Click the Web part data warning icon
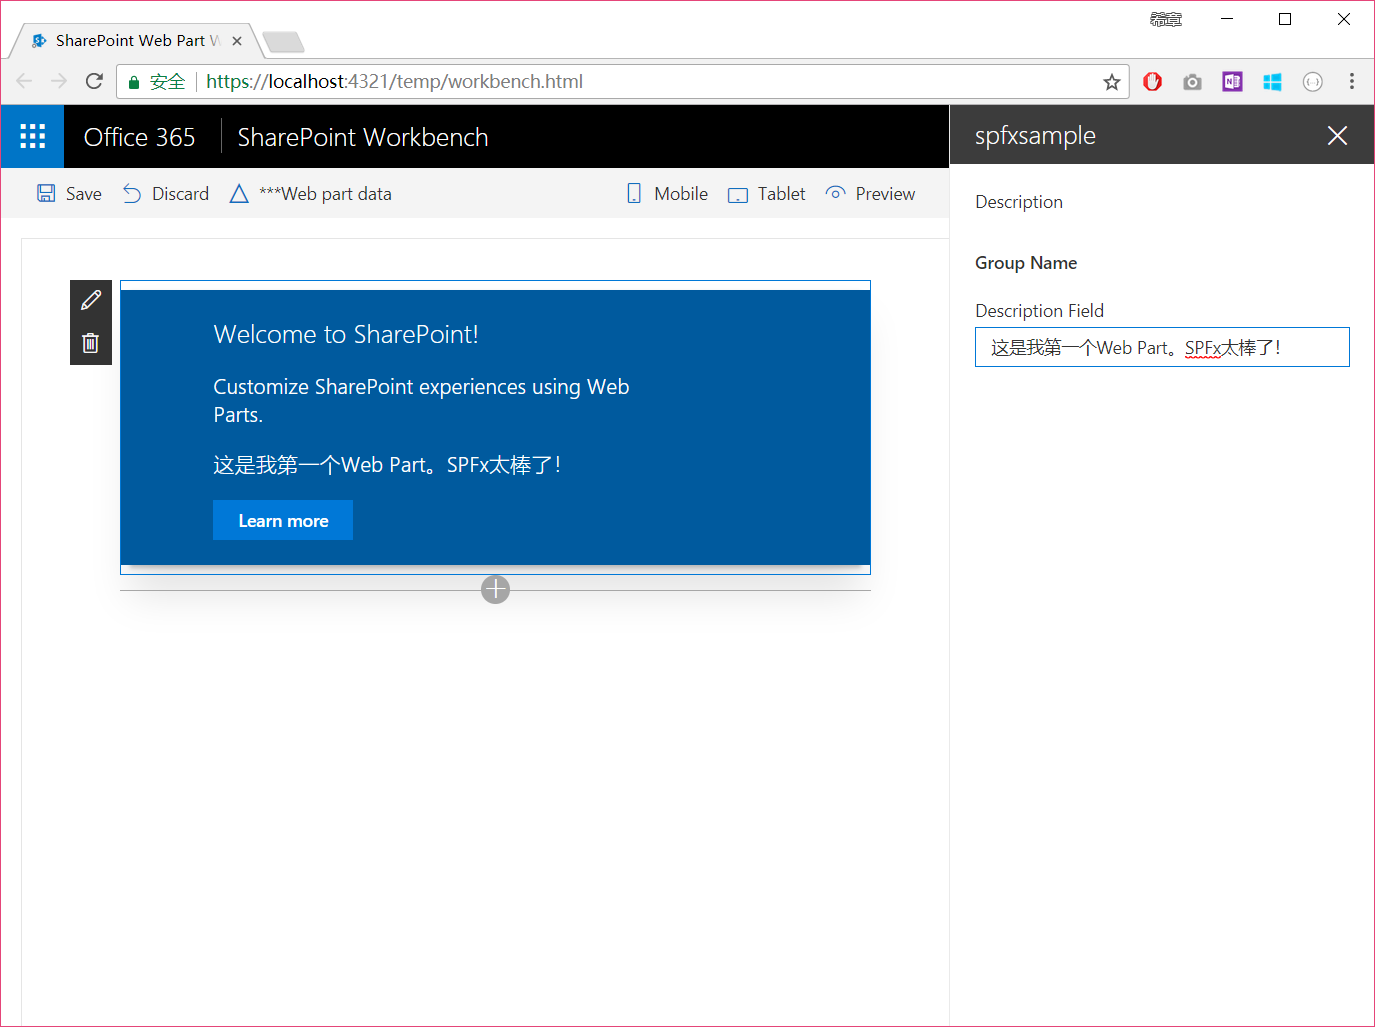The width and height of the screenshot is (1375, 1027). (x=239, y=193)
